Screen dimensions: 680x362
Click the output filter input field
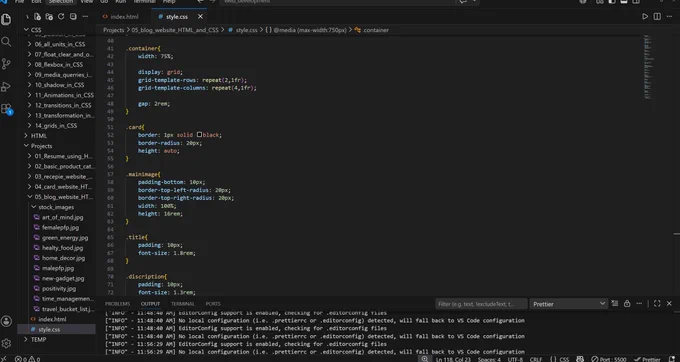tap(481, 304)
